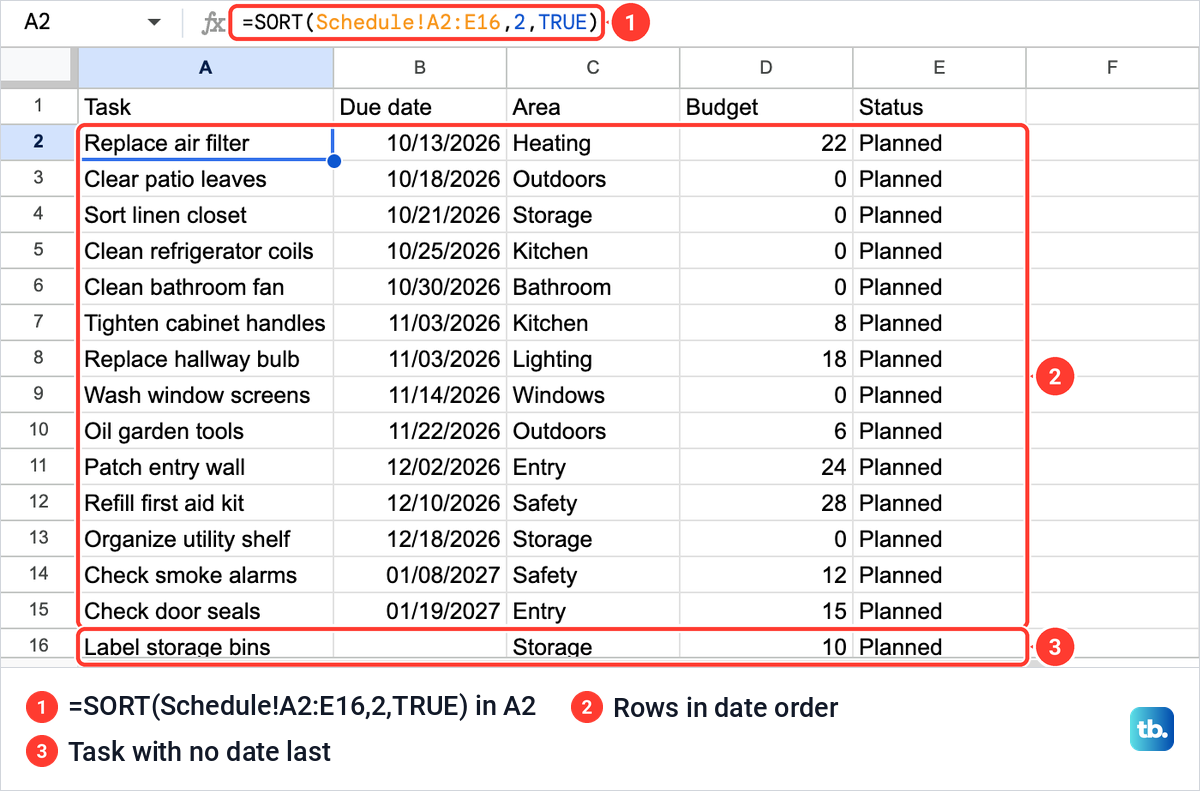Click the date cell 10/21/2026

point(420,215)
